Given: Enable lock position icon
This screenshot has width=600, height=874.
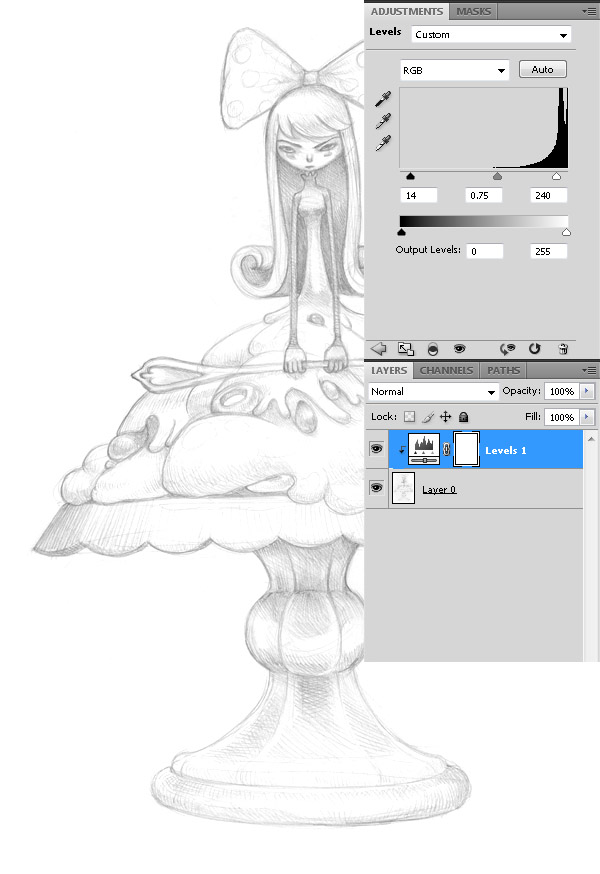Looking at the screenshot, I should (x=446, y=417).
